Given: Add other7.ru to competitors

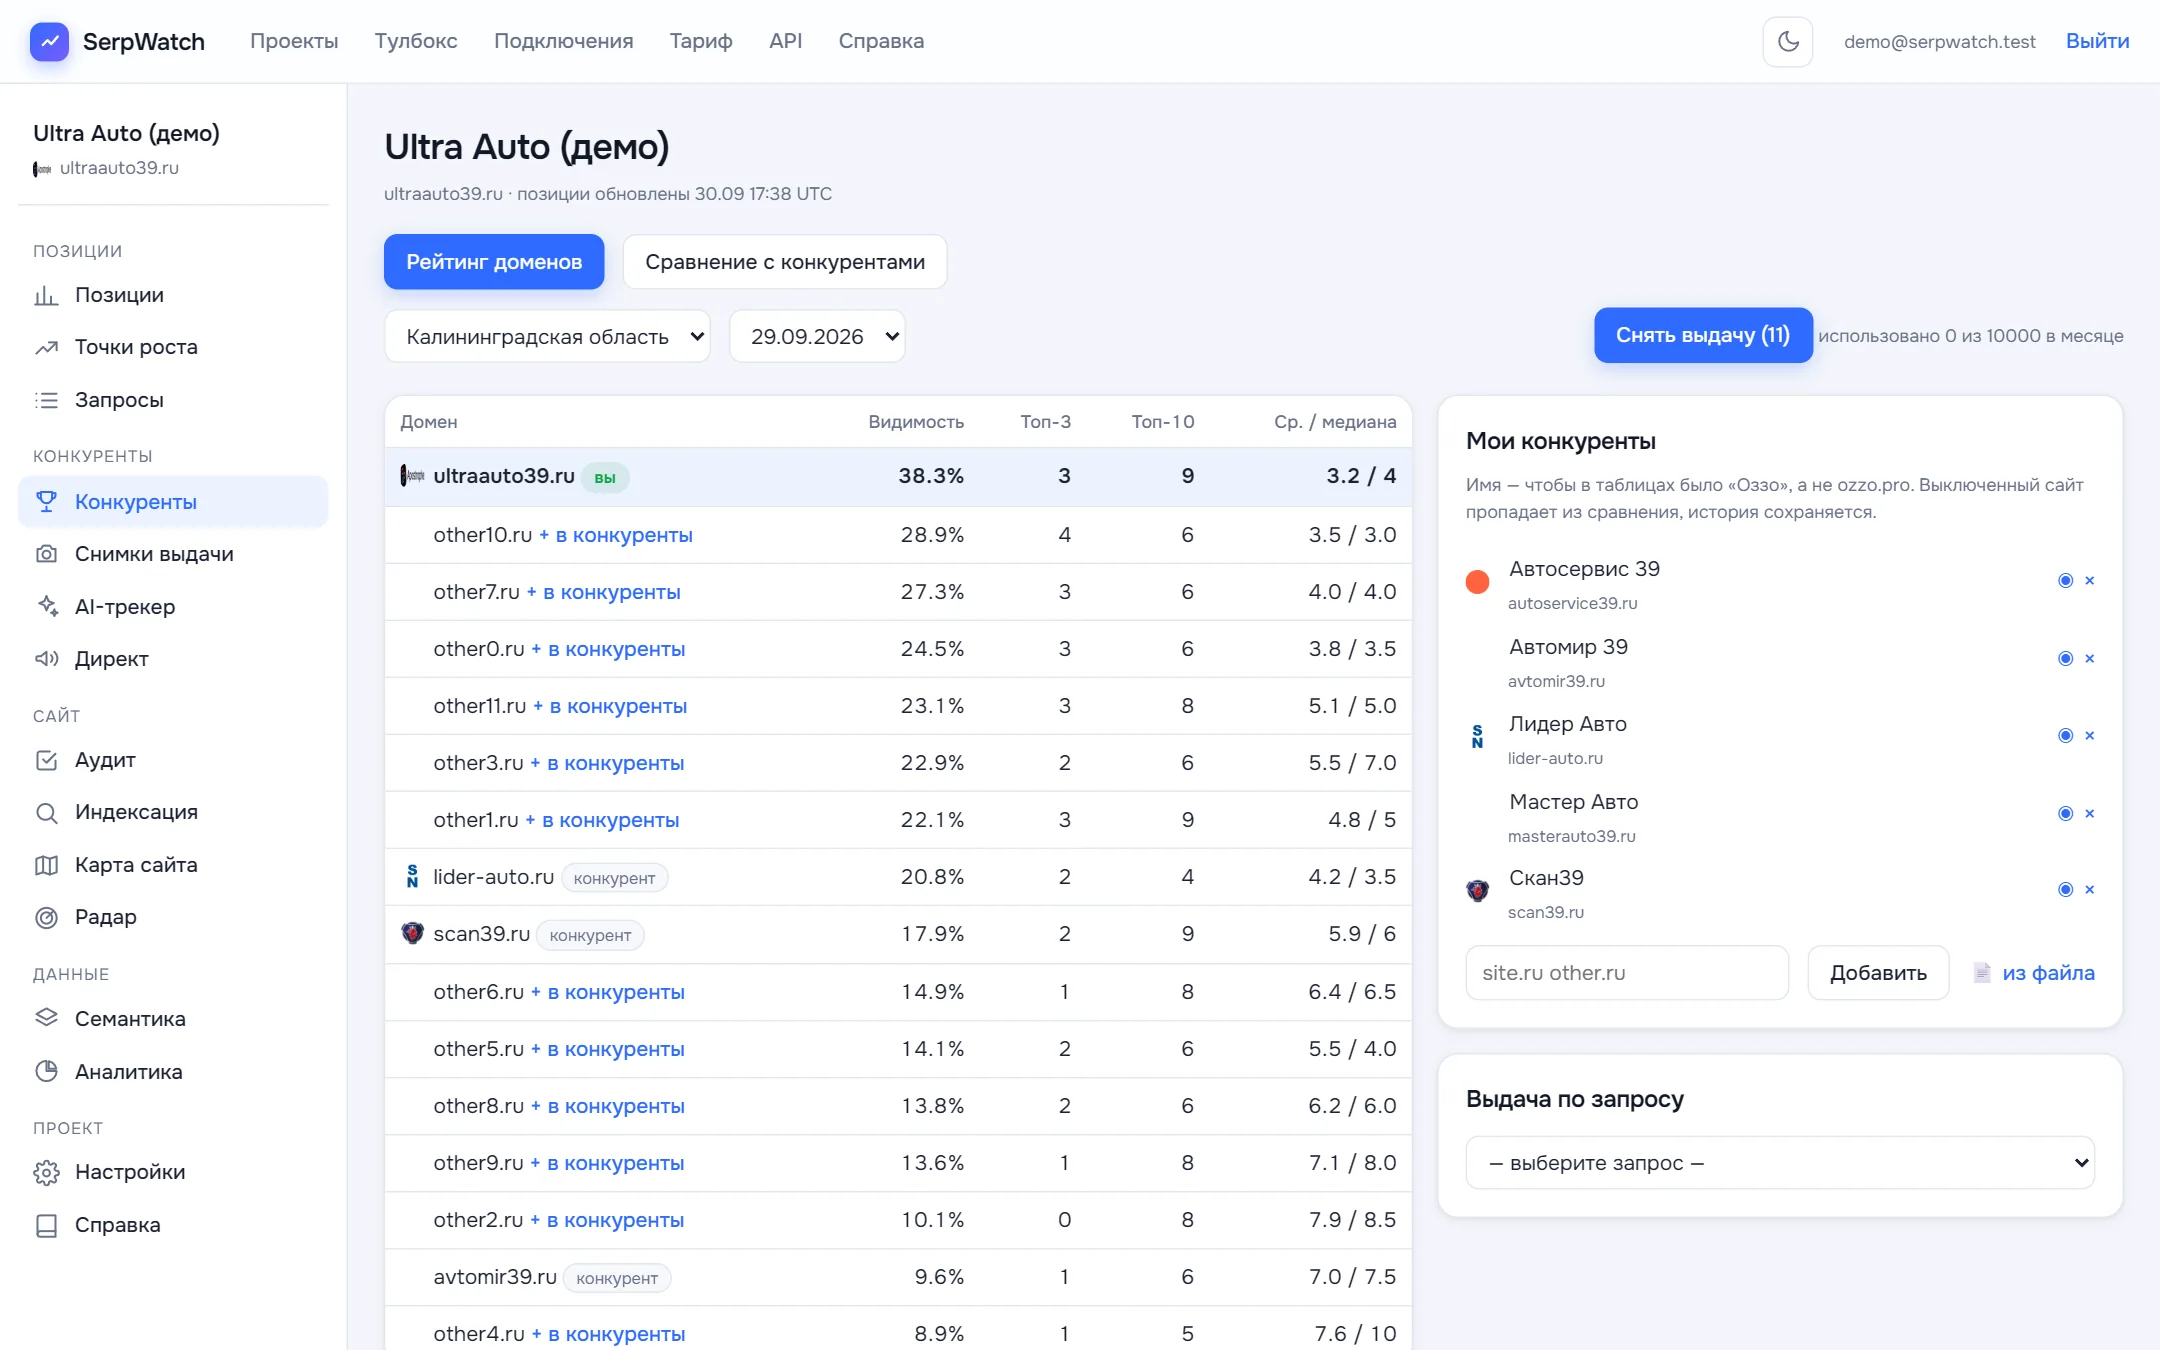Looking at the screenshot, I should (x=604, y=592).
